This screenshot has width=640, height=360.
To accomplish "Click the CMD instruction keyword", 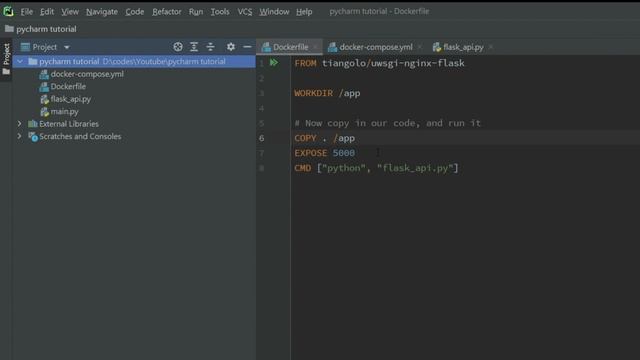I will (302, 168).
